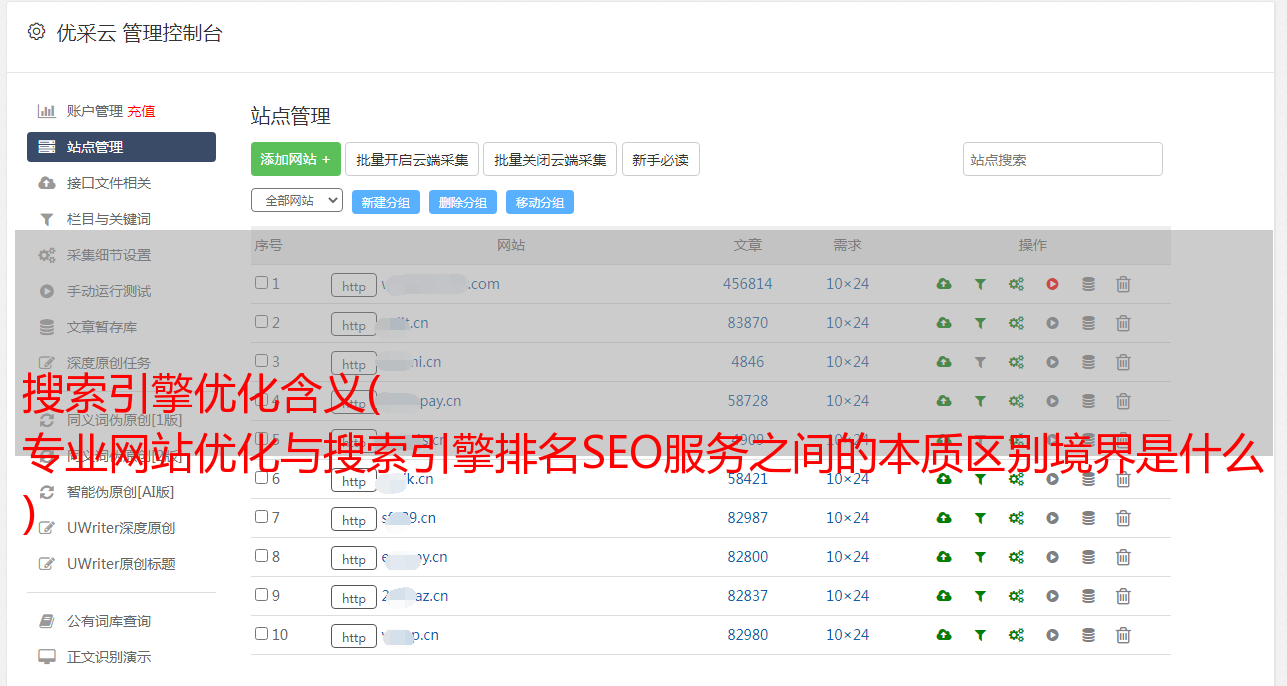Open the 全部网站 group dropdown
The width and height of the screenshot is (1287, 686).
pyautogui.click(x=297, y=201)
